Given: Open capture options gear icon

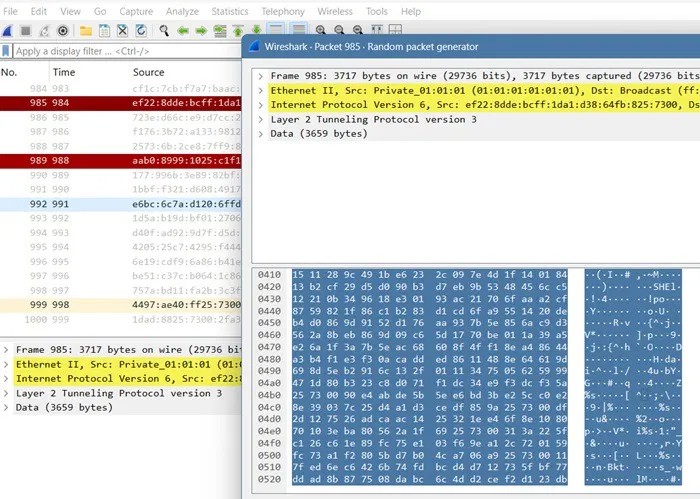Looking at the screenshot, I should [x=63, y=31].
